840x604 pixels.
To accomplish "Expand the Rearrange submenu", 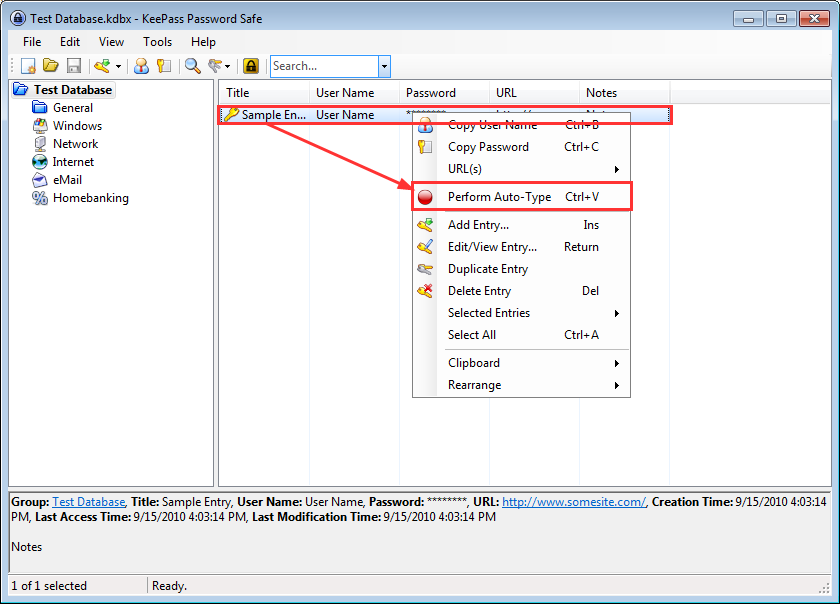I will [x=521, y=385].
